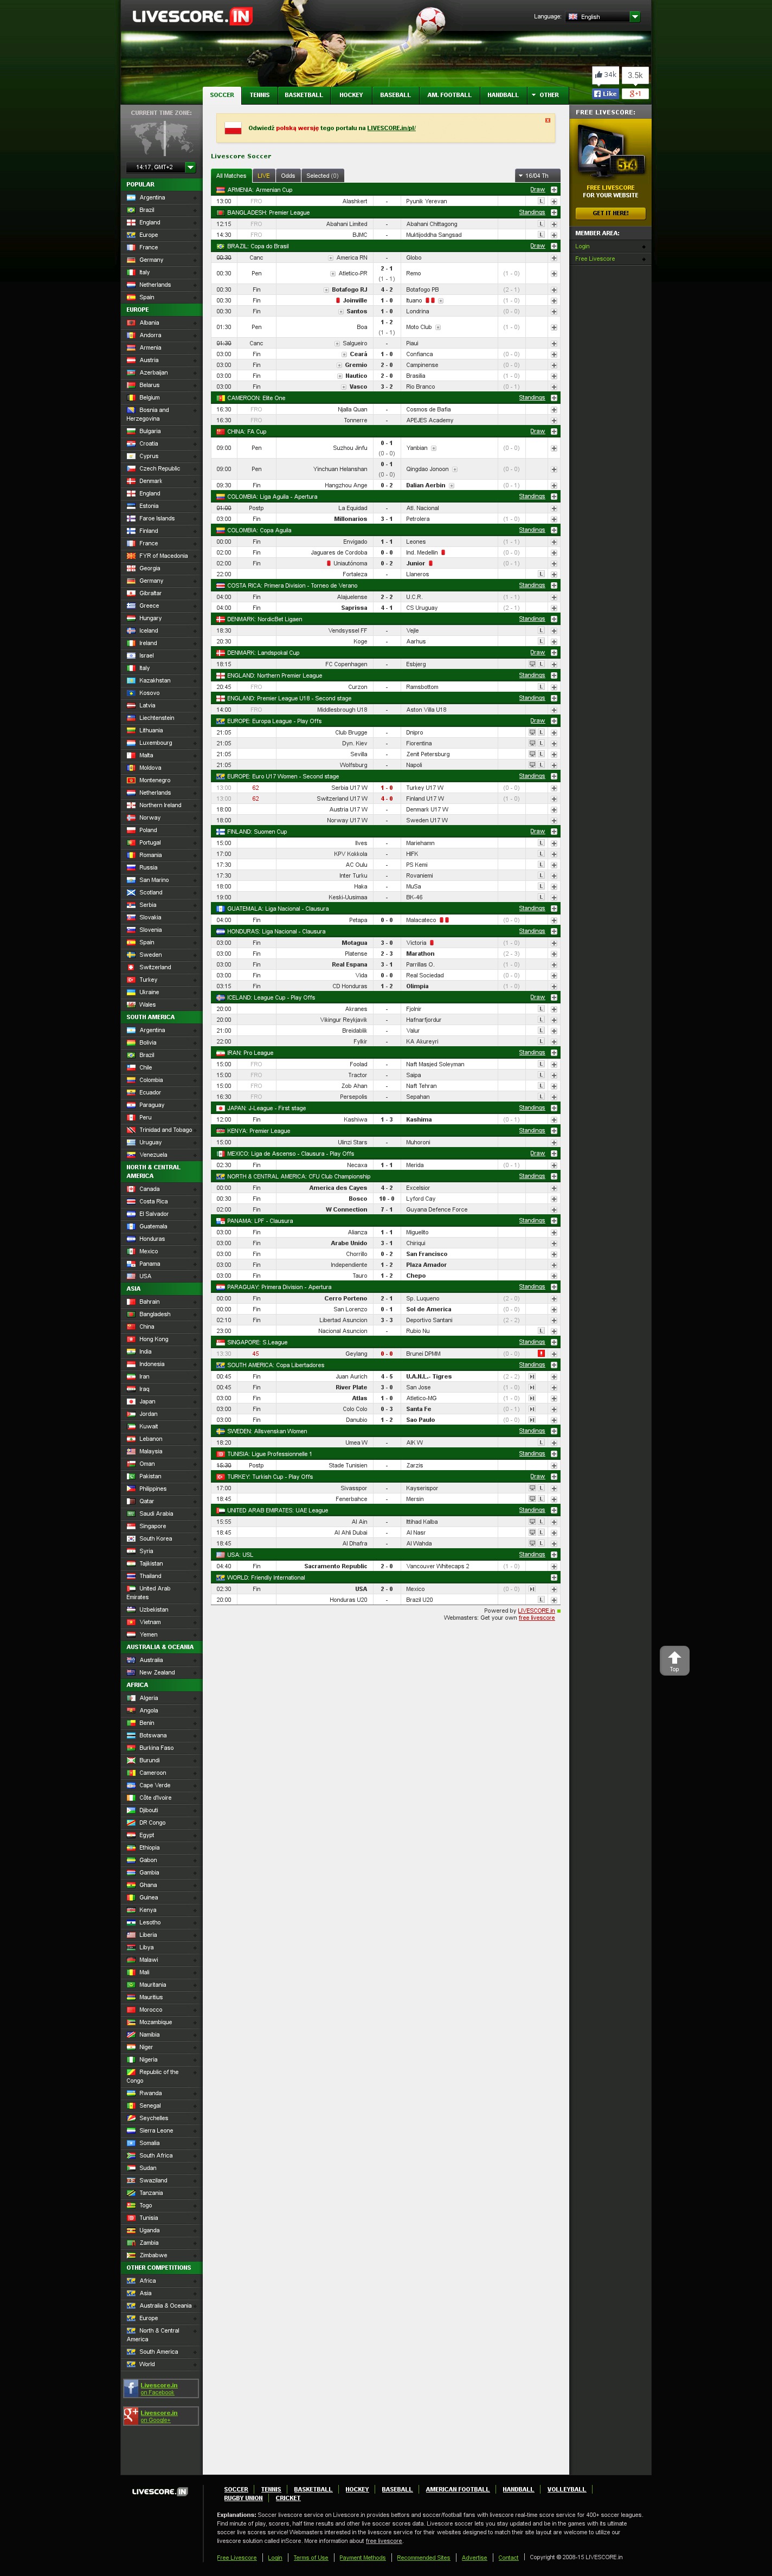
Task: Click the Top arrow icon
Action: (674, 1659)
